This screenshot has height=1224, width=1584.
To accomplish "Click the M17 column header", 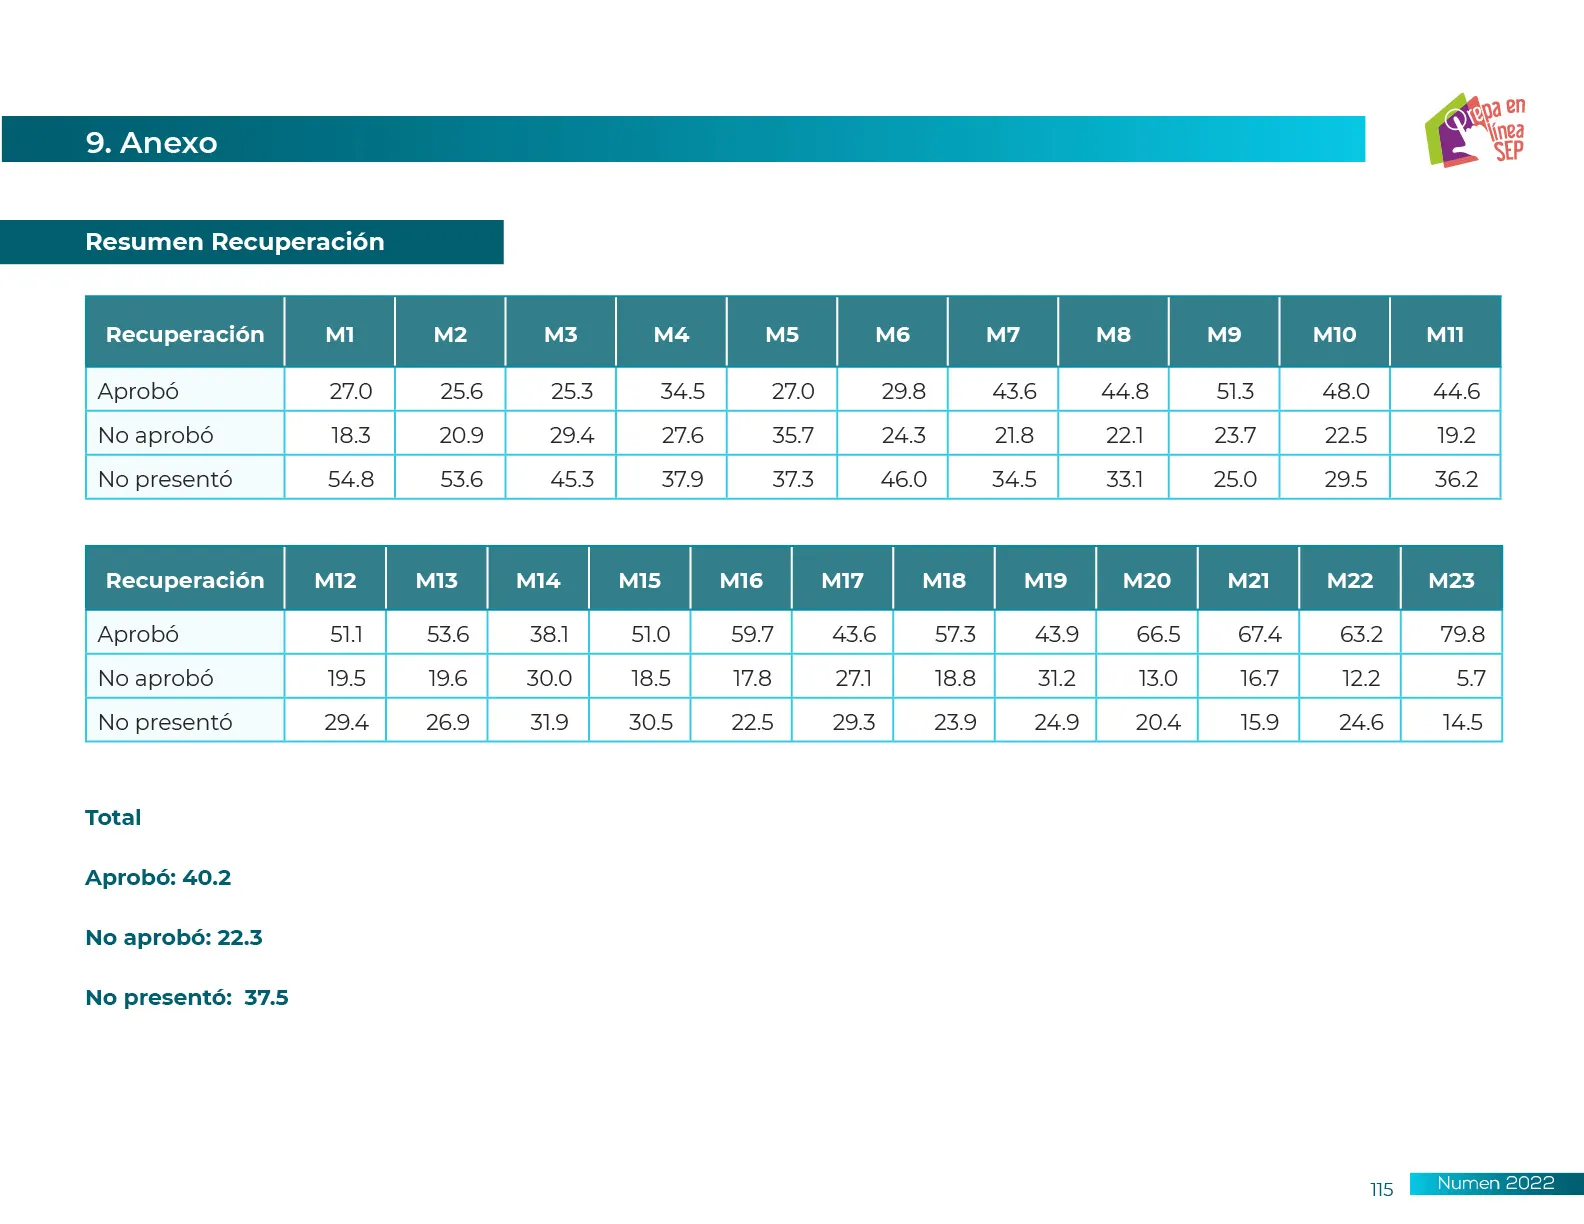I will (x=842, y=580).
